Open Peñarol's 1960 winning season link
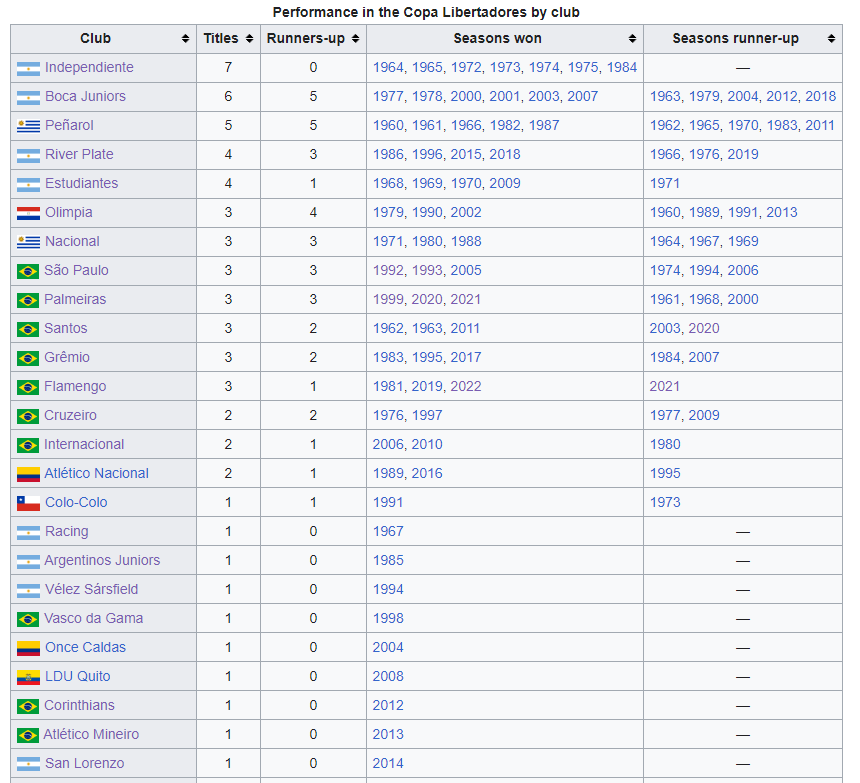Image resolution: width=860 pixels, height=783 pixels. click(388, 126)
